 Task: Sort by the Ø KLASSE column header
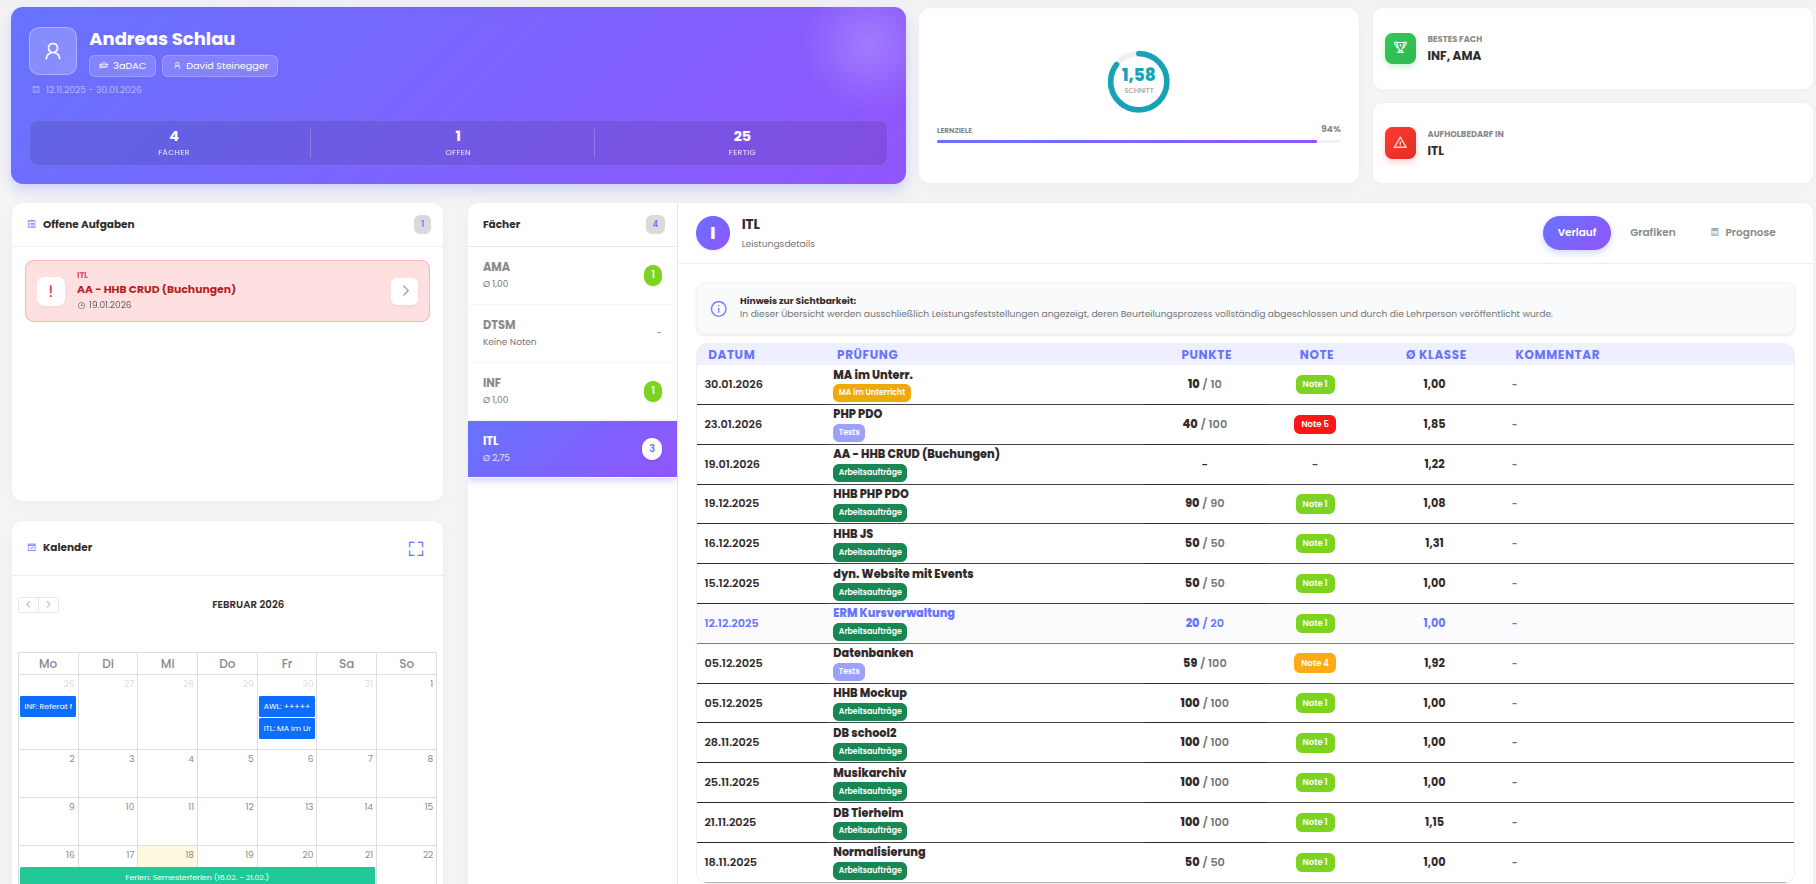click(1436, 355)
